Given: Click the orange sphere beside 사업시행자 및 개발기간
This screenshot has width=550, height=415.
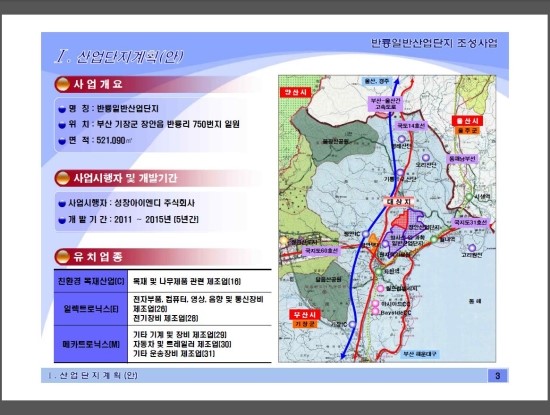Looking at the screenshot, I should point(62,178).
